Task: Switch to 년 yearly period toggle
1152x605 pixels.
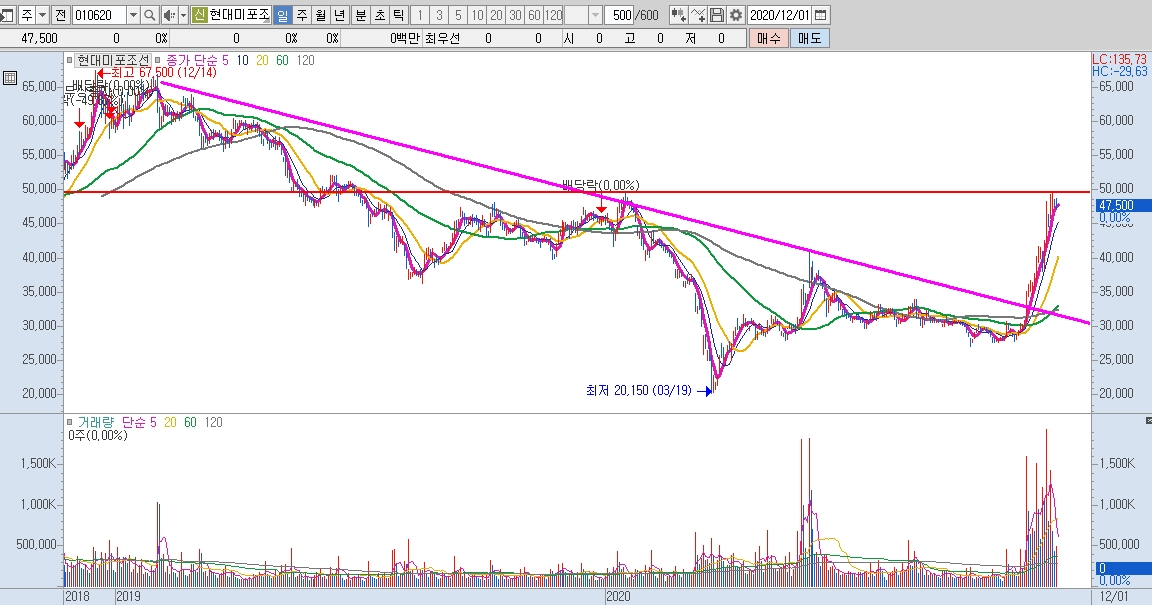Action: point(339,15)
